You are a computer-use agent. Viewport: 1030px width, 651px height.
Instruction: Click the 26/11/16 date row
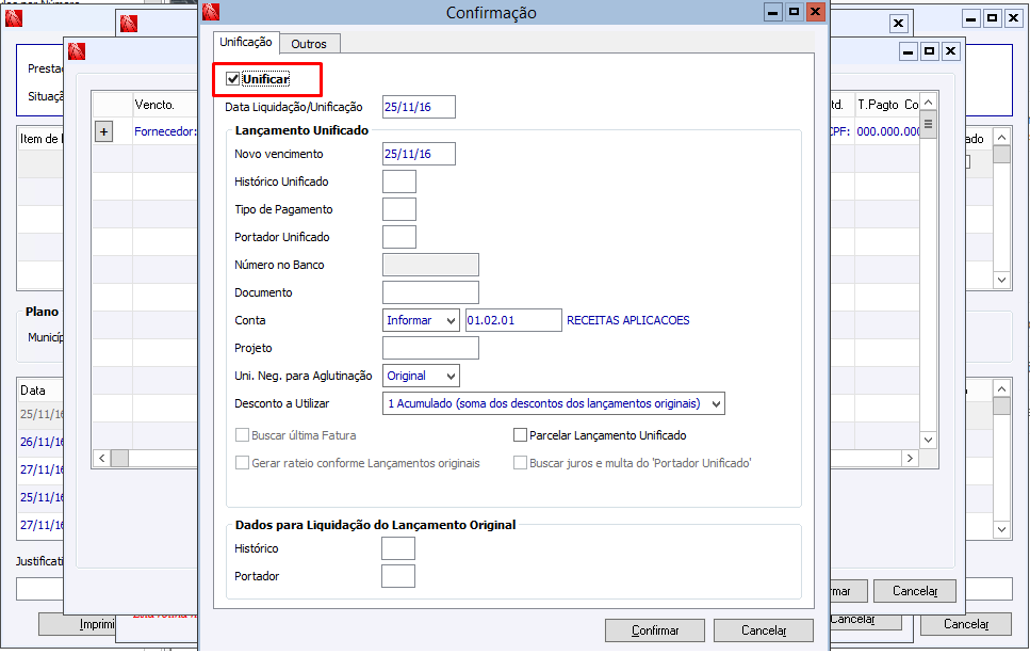click(x=42, y=441)
